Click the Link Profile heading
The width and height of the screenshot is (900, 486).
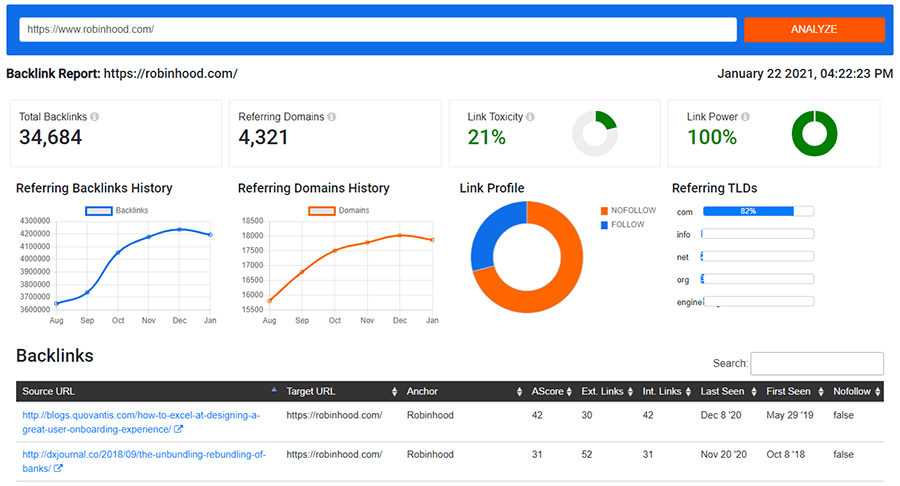(x=492, y=188)
